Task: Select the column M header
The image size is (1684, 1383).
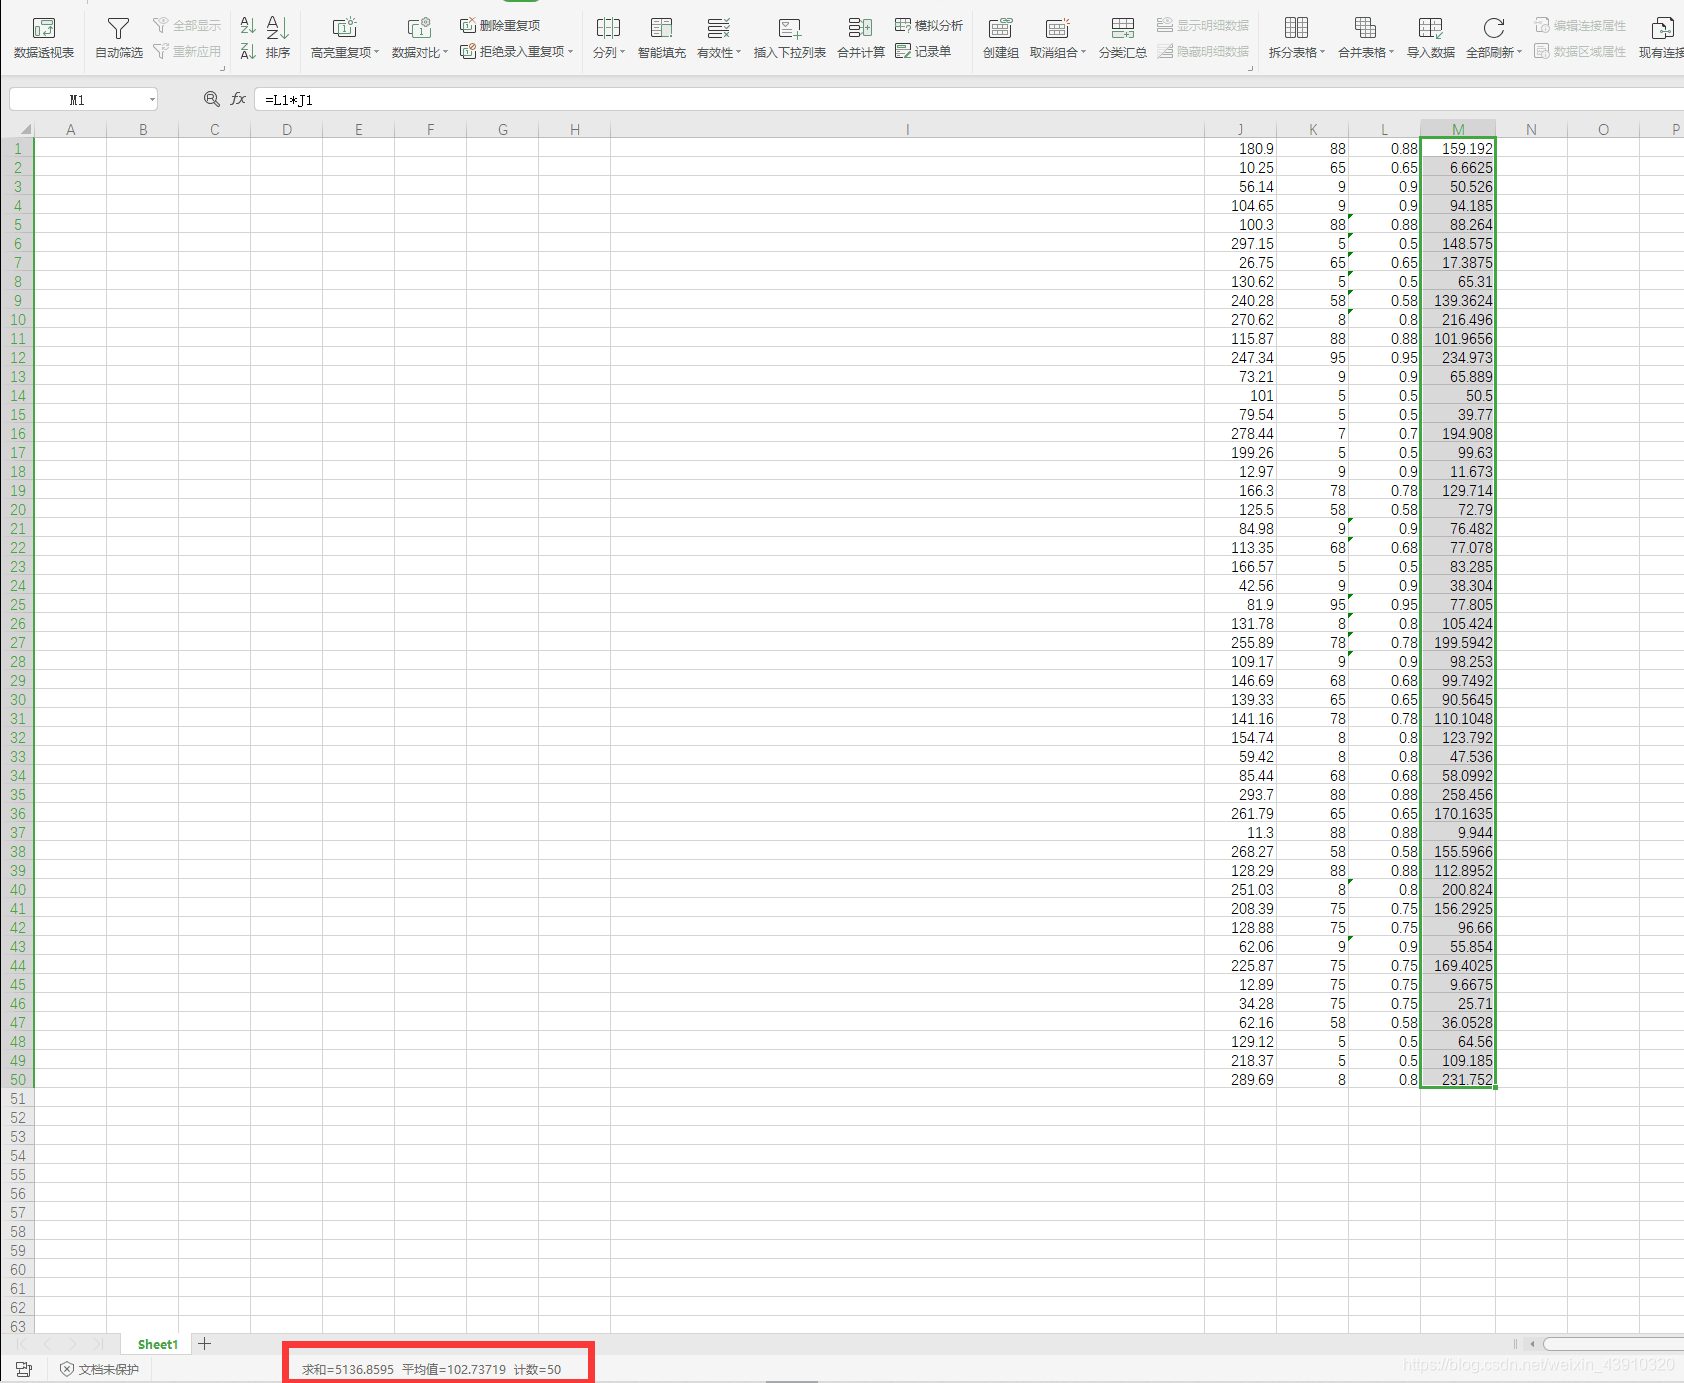Action: coord(1458,129)
